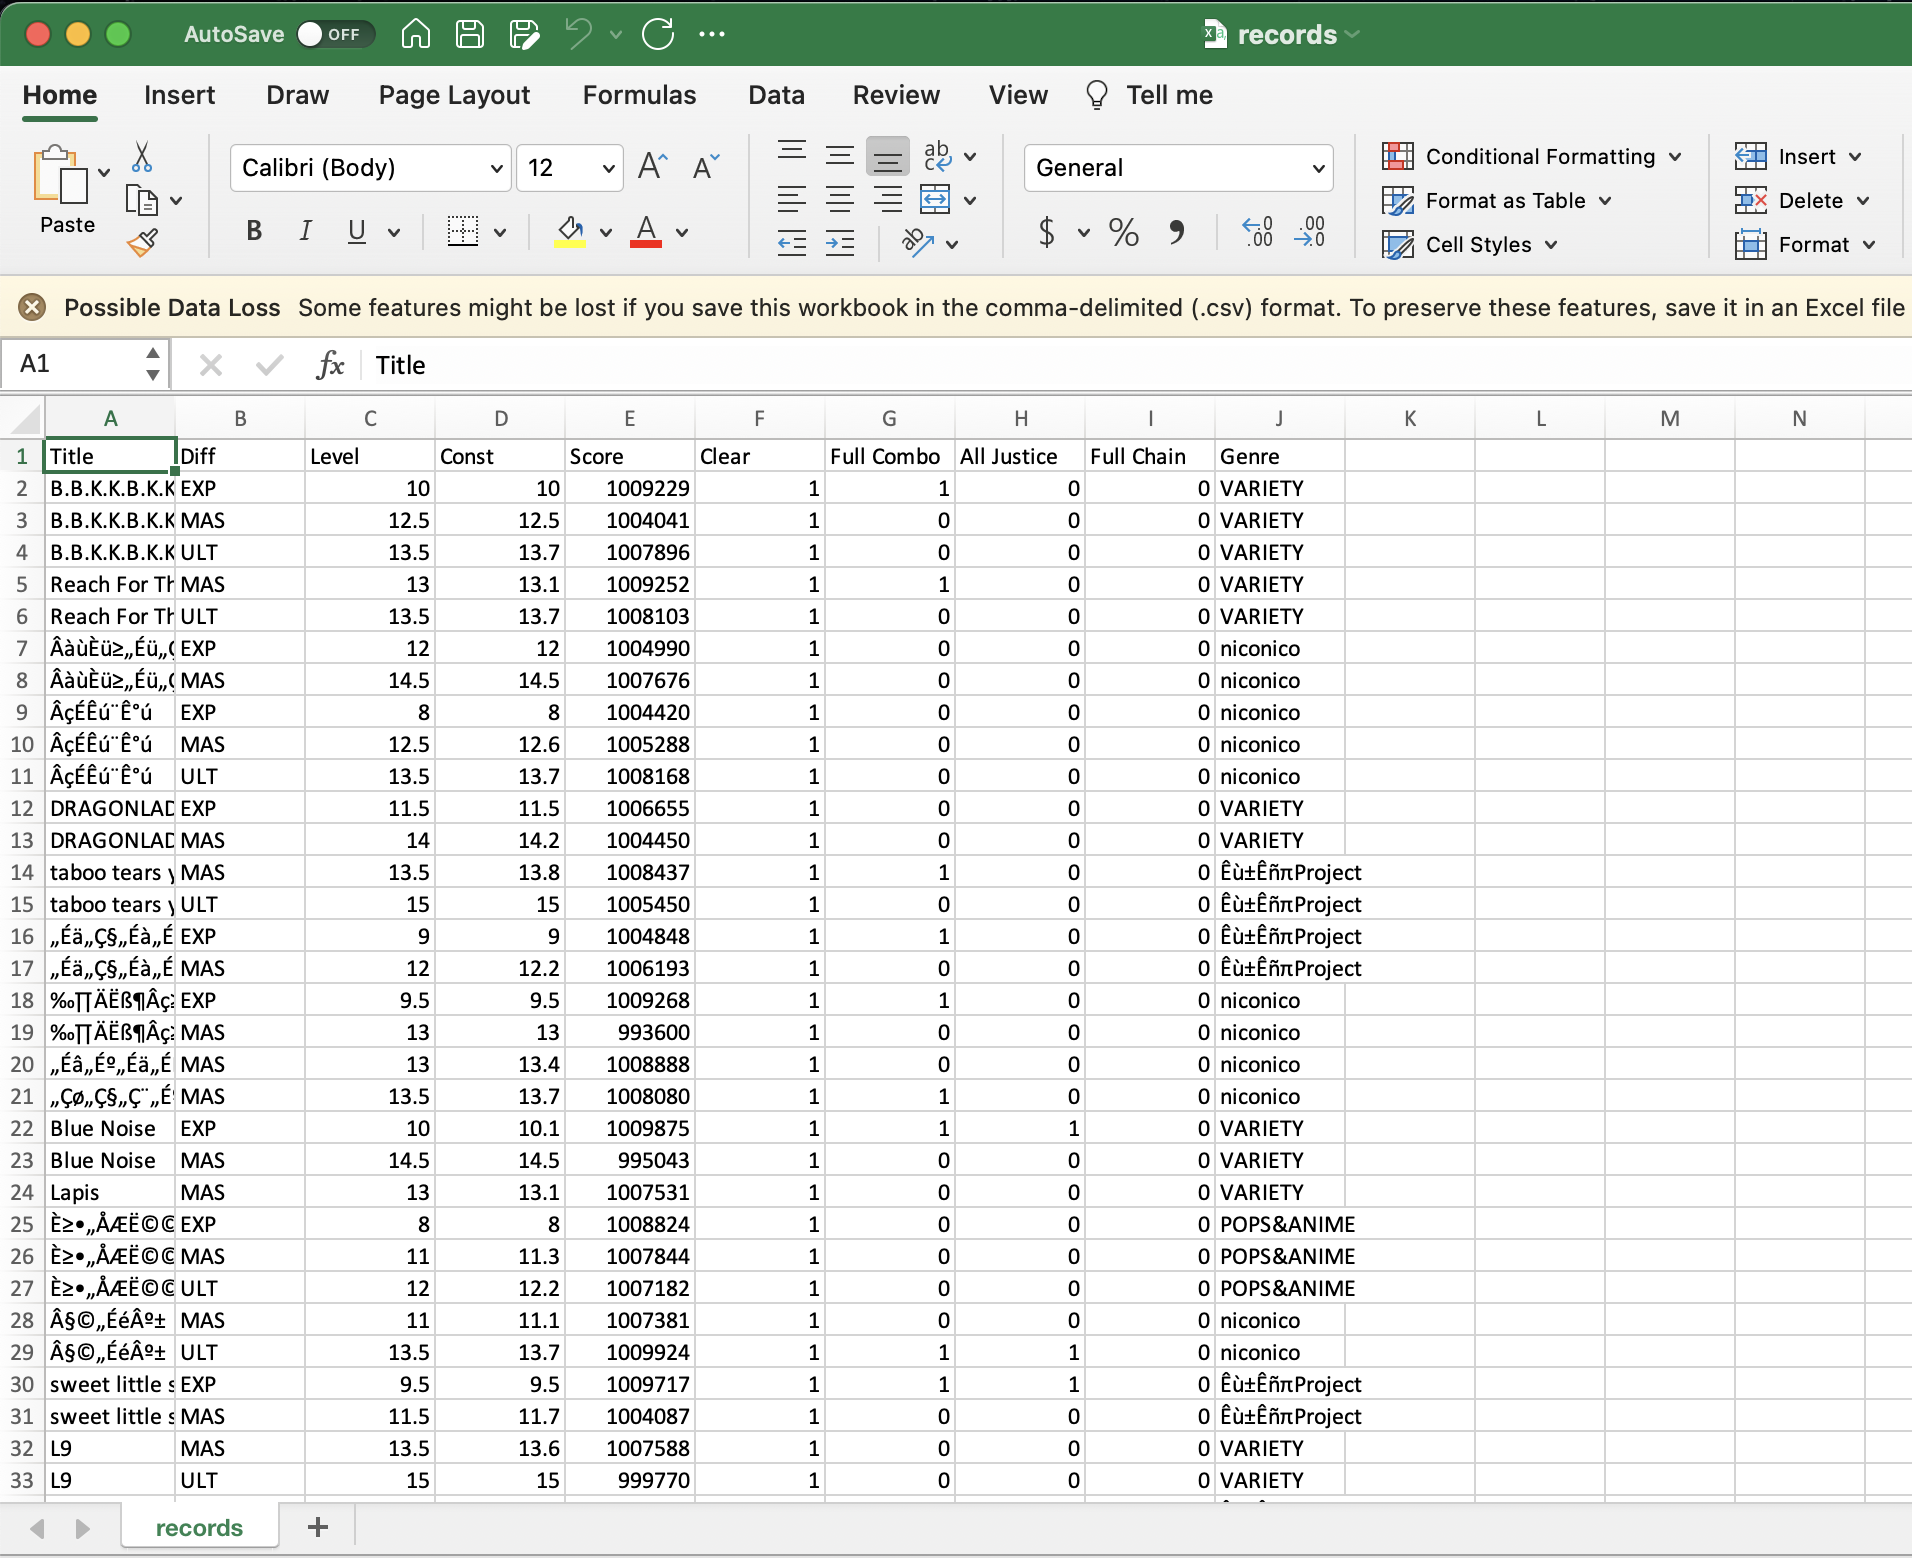This screenshot has width=1912, height=1558.
Task: Click the Increase Font Size icon
Action: [x=652, y=167]
